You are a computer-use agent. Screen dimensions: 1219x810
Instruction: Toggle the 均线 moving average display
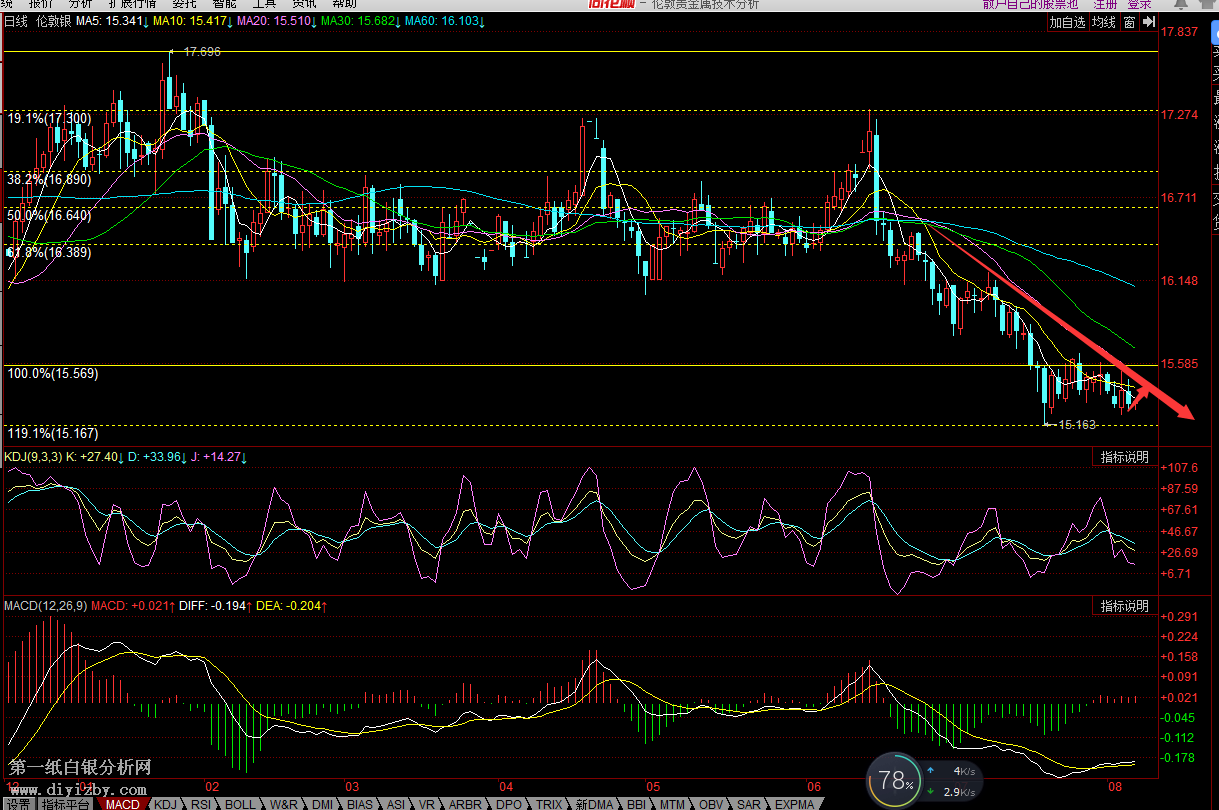[x=1104, y=22]
